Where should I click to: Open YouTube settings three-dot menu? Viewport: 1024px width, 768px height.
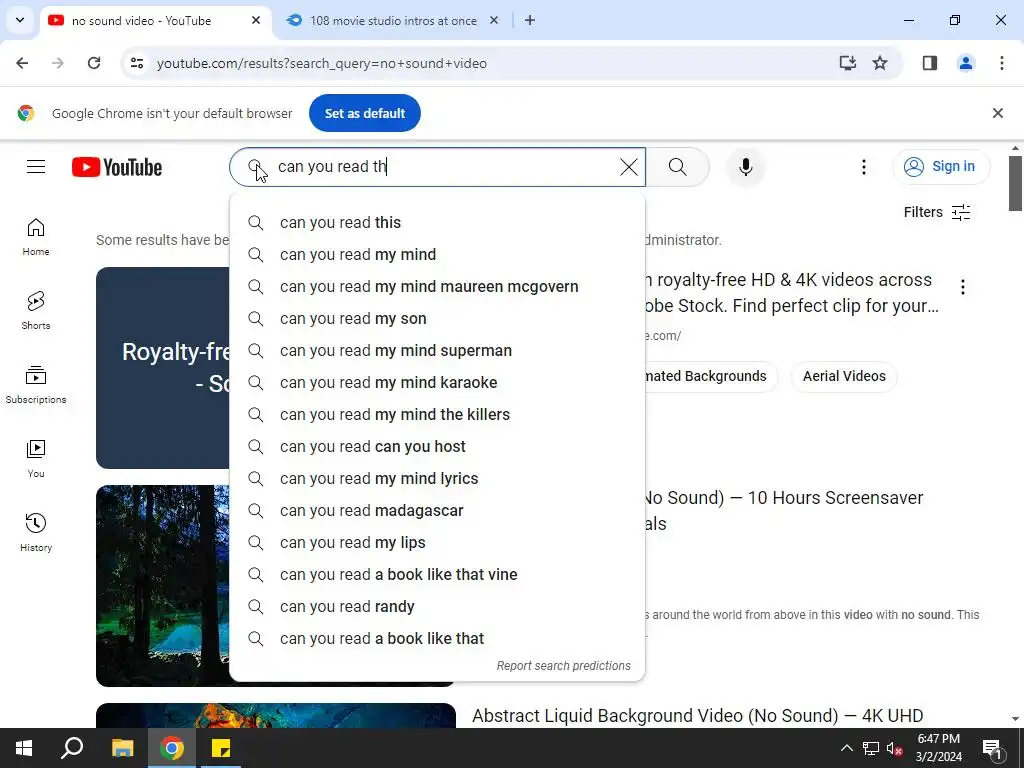863,167
